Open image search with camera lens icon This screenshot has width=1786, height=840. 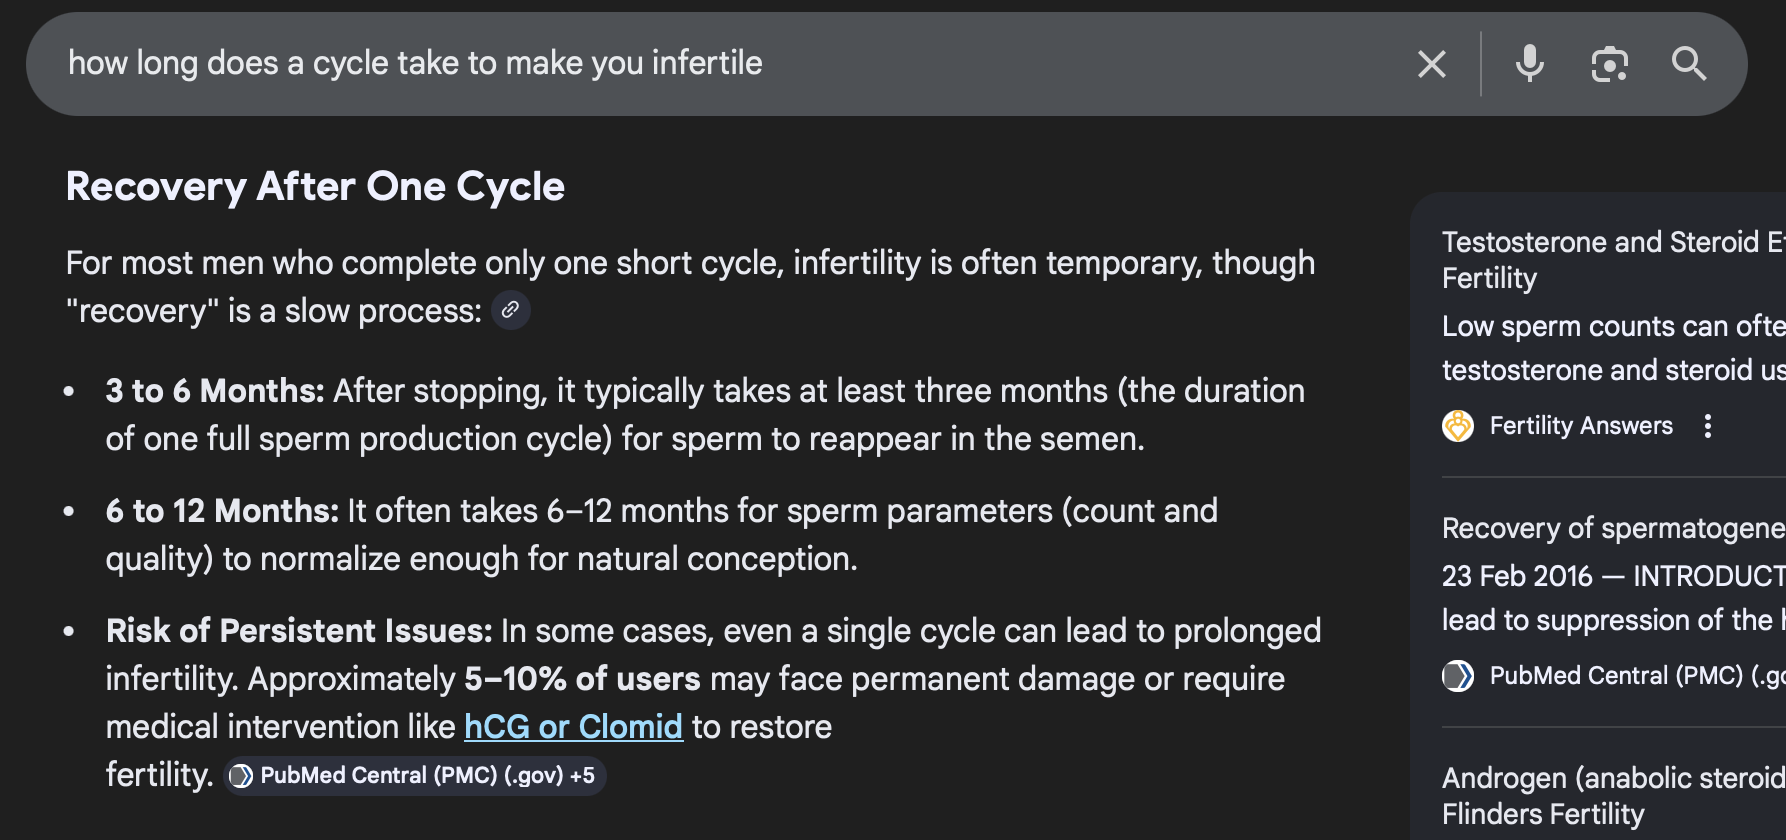pos(1609,64)
